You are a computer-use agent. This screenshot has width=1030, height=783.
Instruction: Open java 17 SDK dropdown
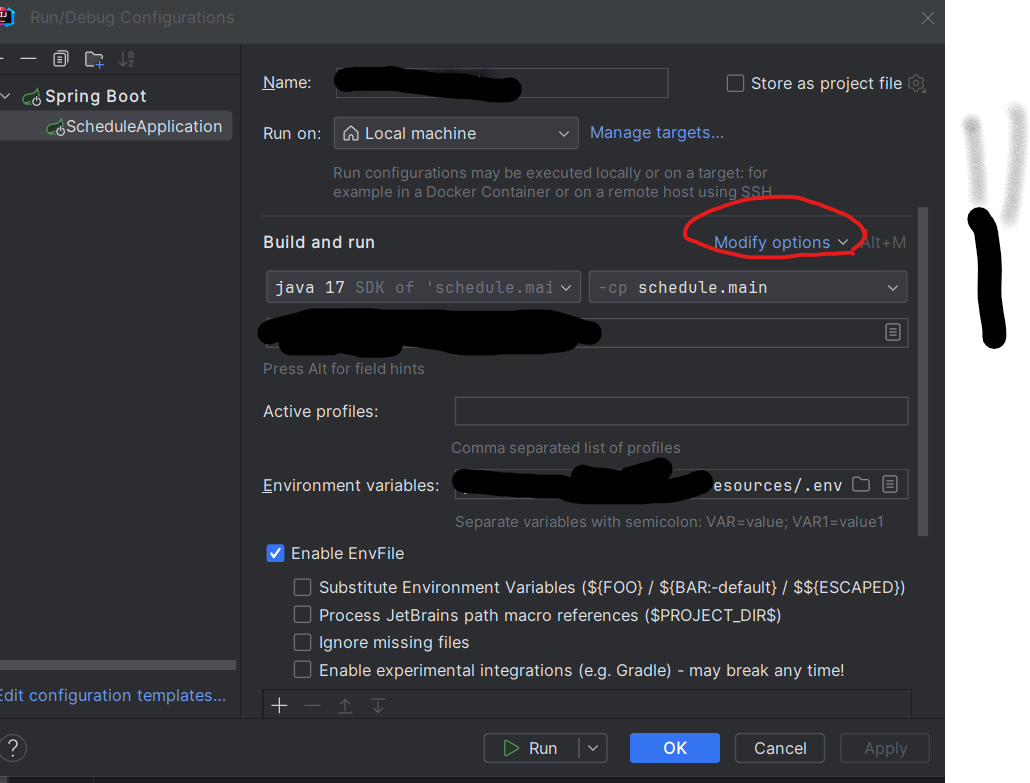pyautogui.click(x=423, y=287)
